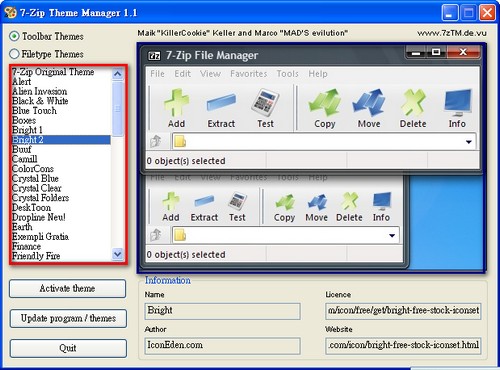Click the Author field showing IconEden.com
This screenshot has height=370, width=500.
tap(222, 346)
